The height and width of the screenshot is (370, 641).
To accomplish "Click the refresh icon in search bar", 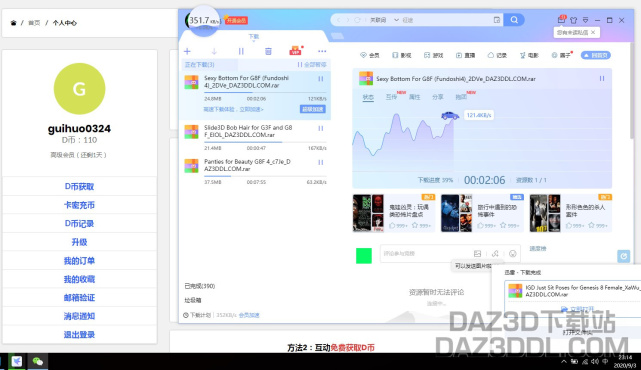I will (358, 20).
